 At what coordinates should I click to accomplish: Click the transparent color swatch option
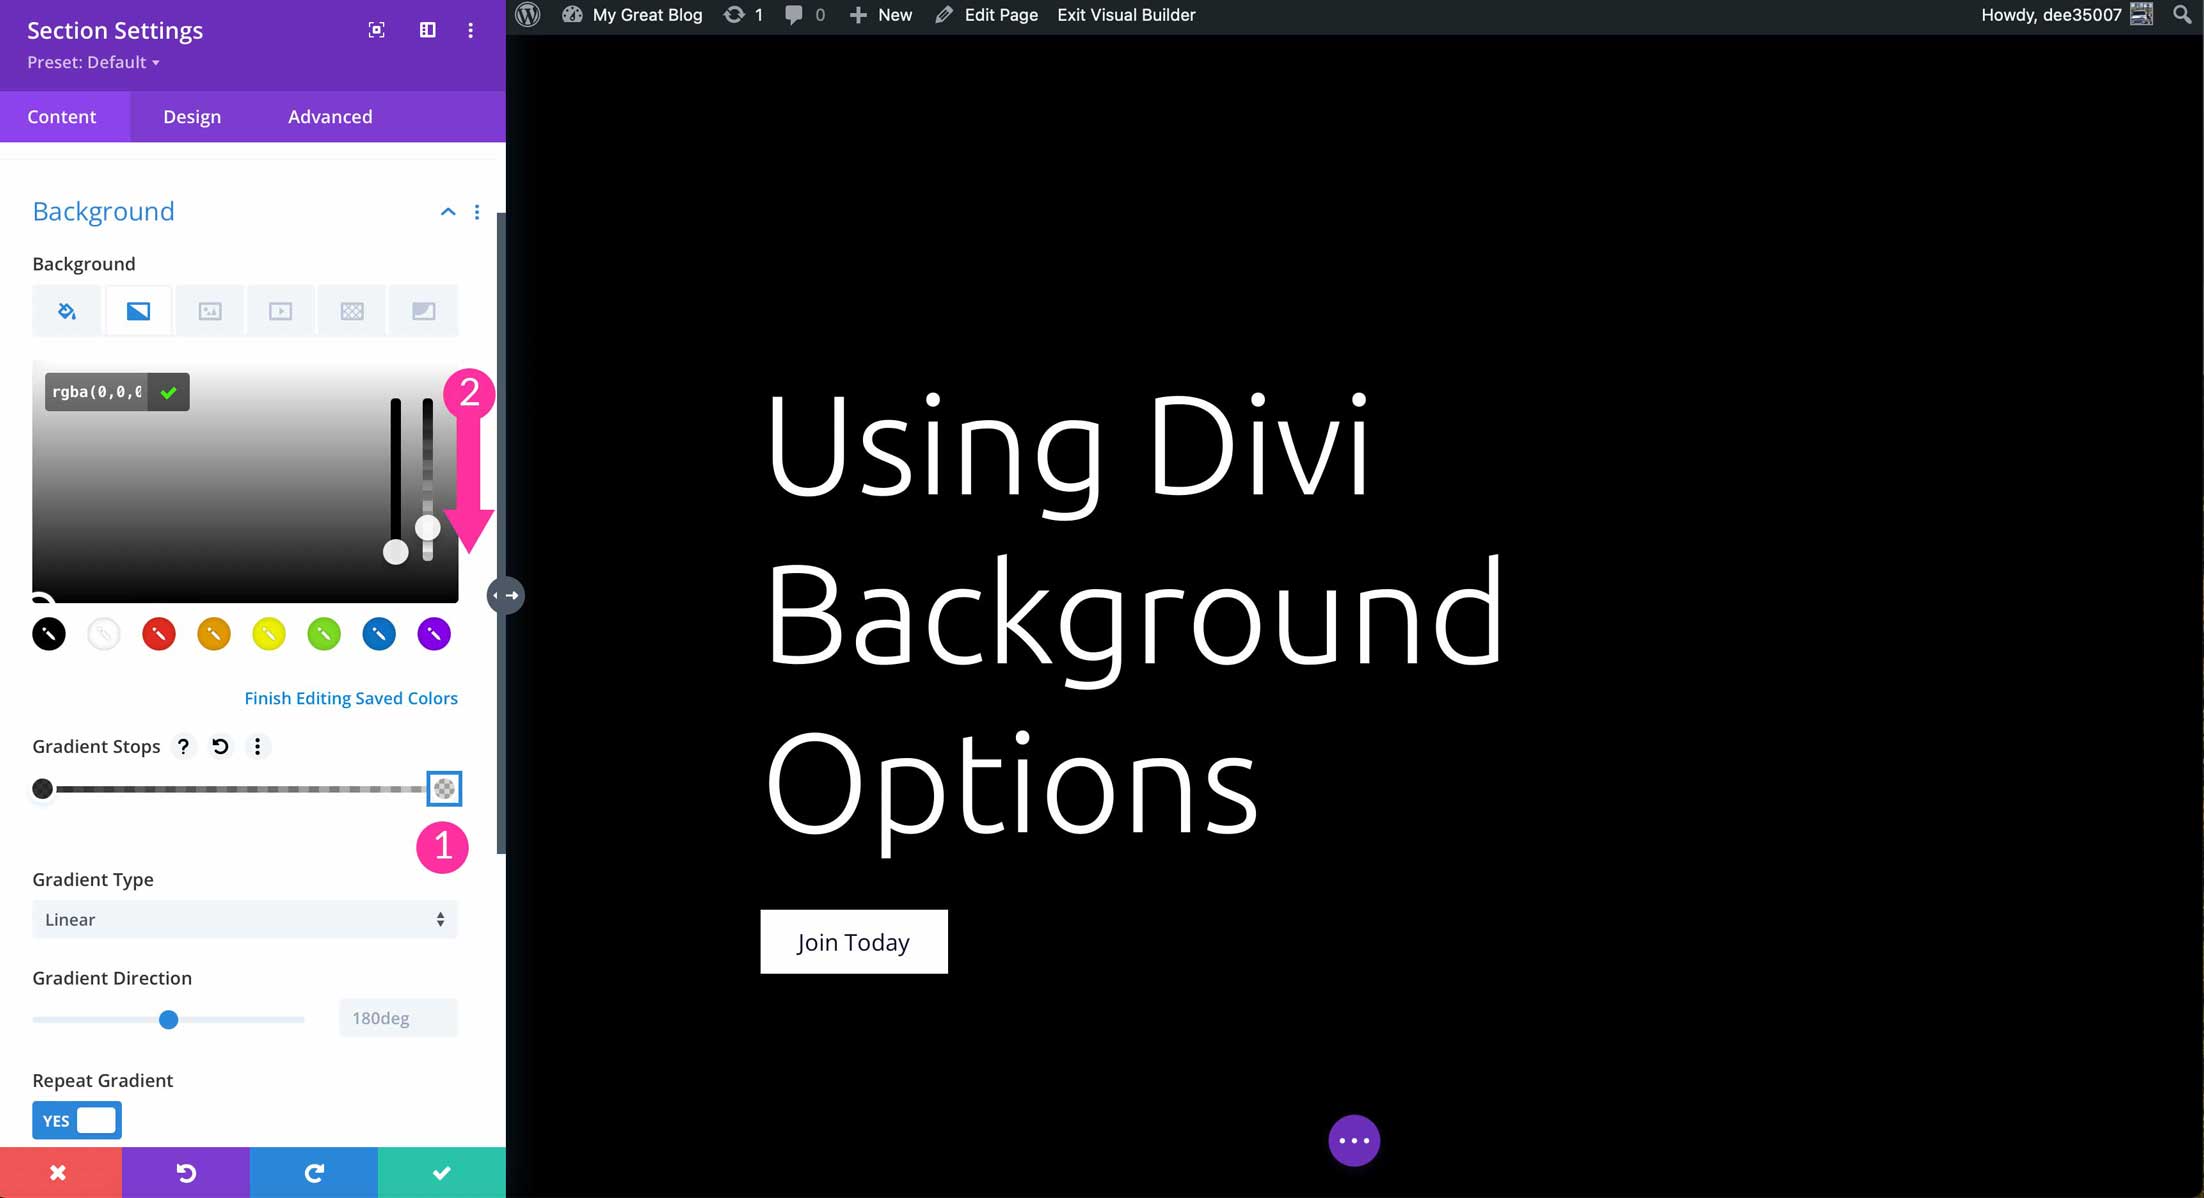click(103, 633)
